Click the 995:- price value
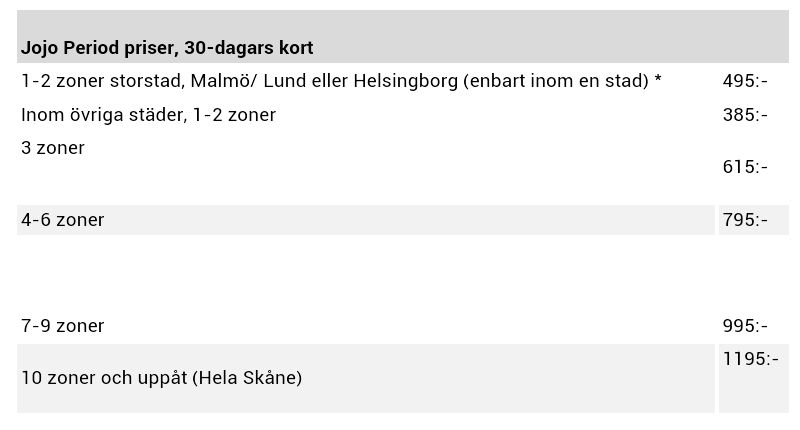Screen dimensions: 800x430 [745, 325]
